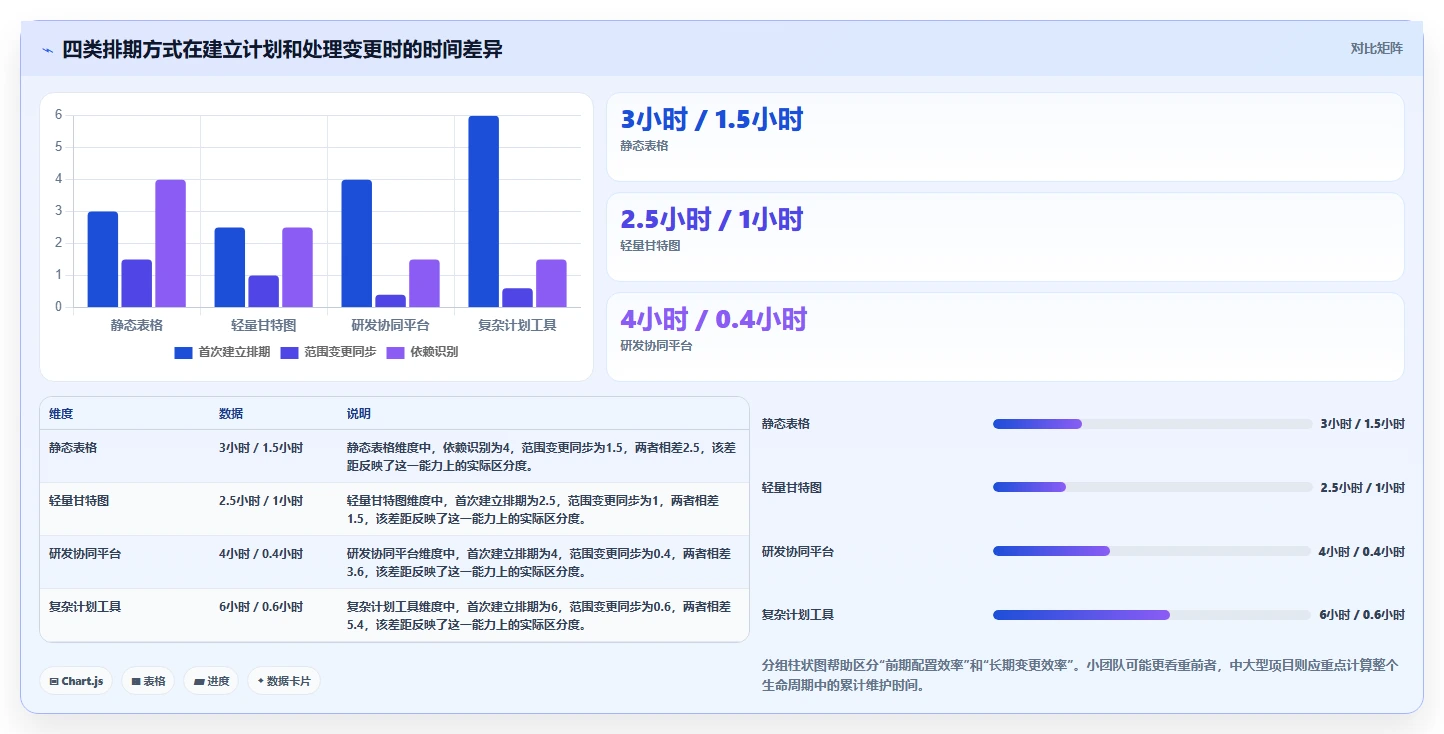Click the 轻量甘特图 table row name
Image resolution: width=1444 pixels, height=734 pixels.
[79, 501]
